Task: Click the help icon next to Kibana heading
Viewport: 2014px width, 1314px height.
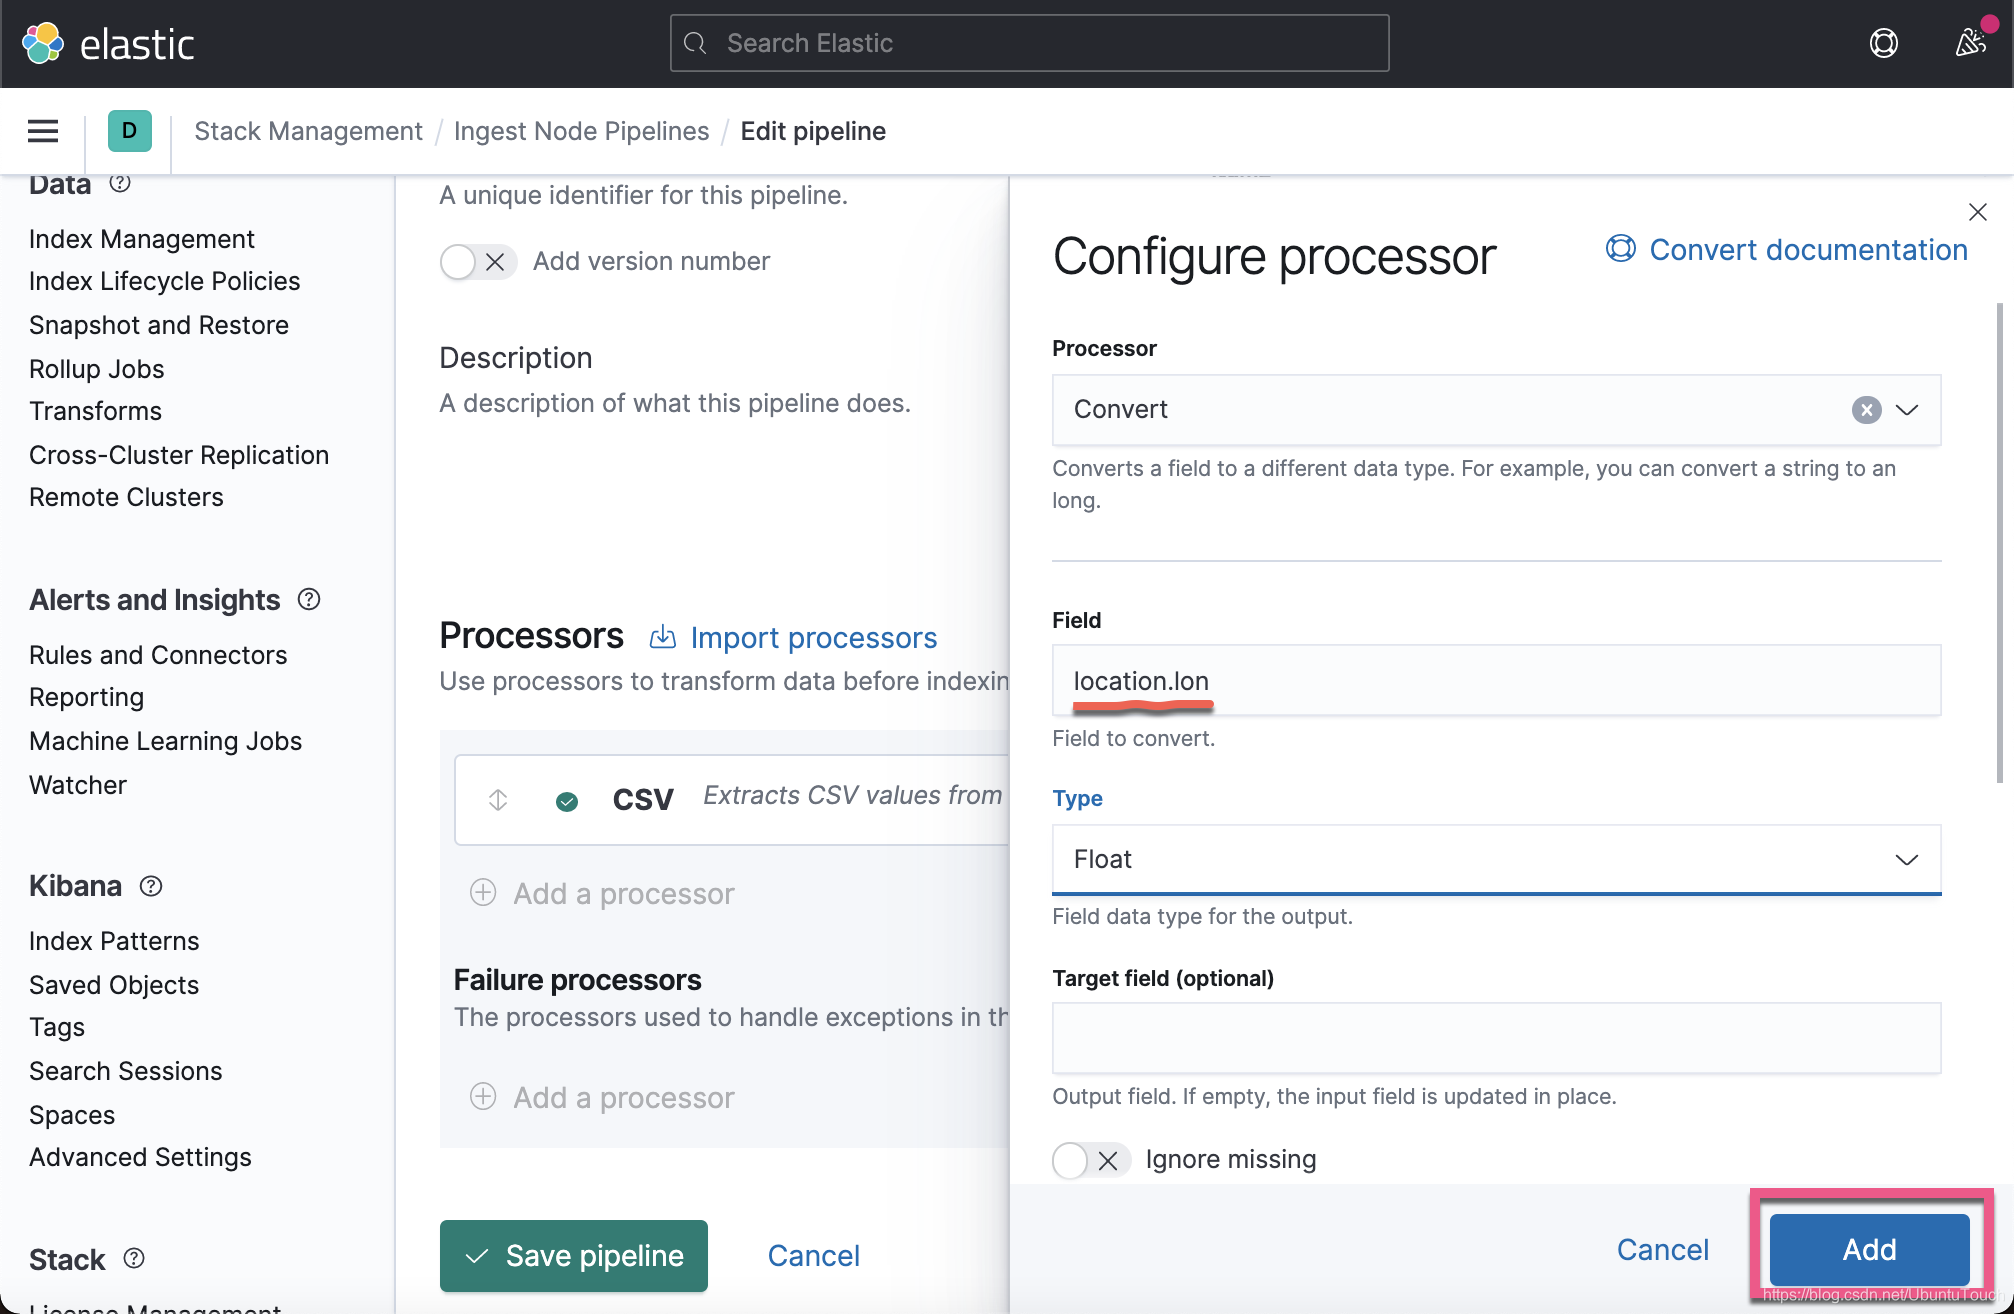Action: click(x=150, y=886)
